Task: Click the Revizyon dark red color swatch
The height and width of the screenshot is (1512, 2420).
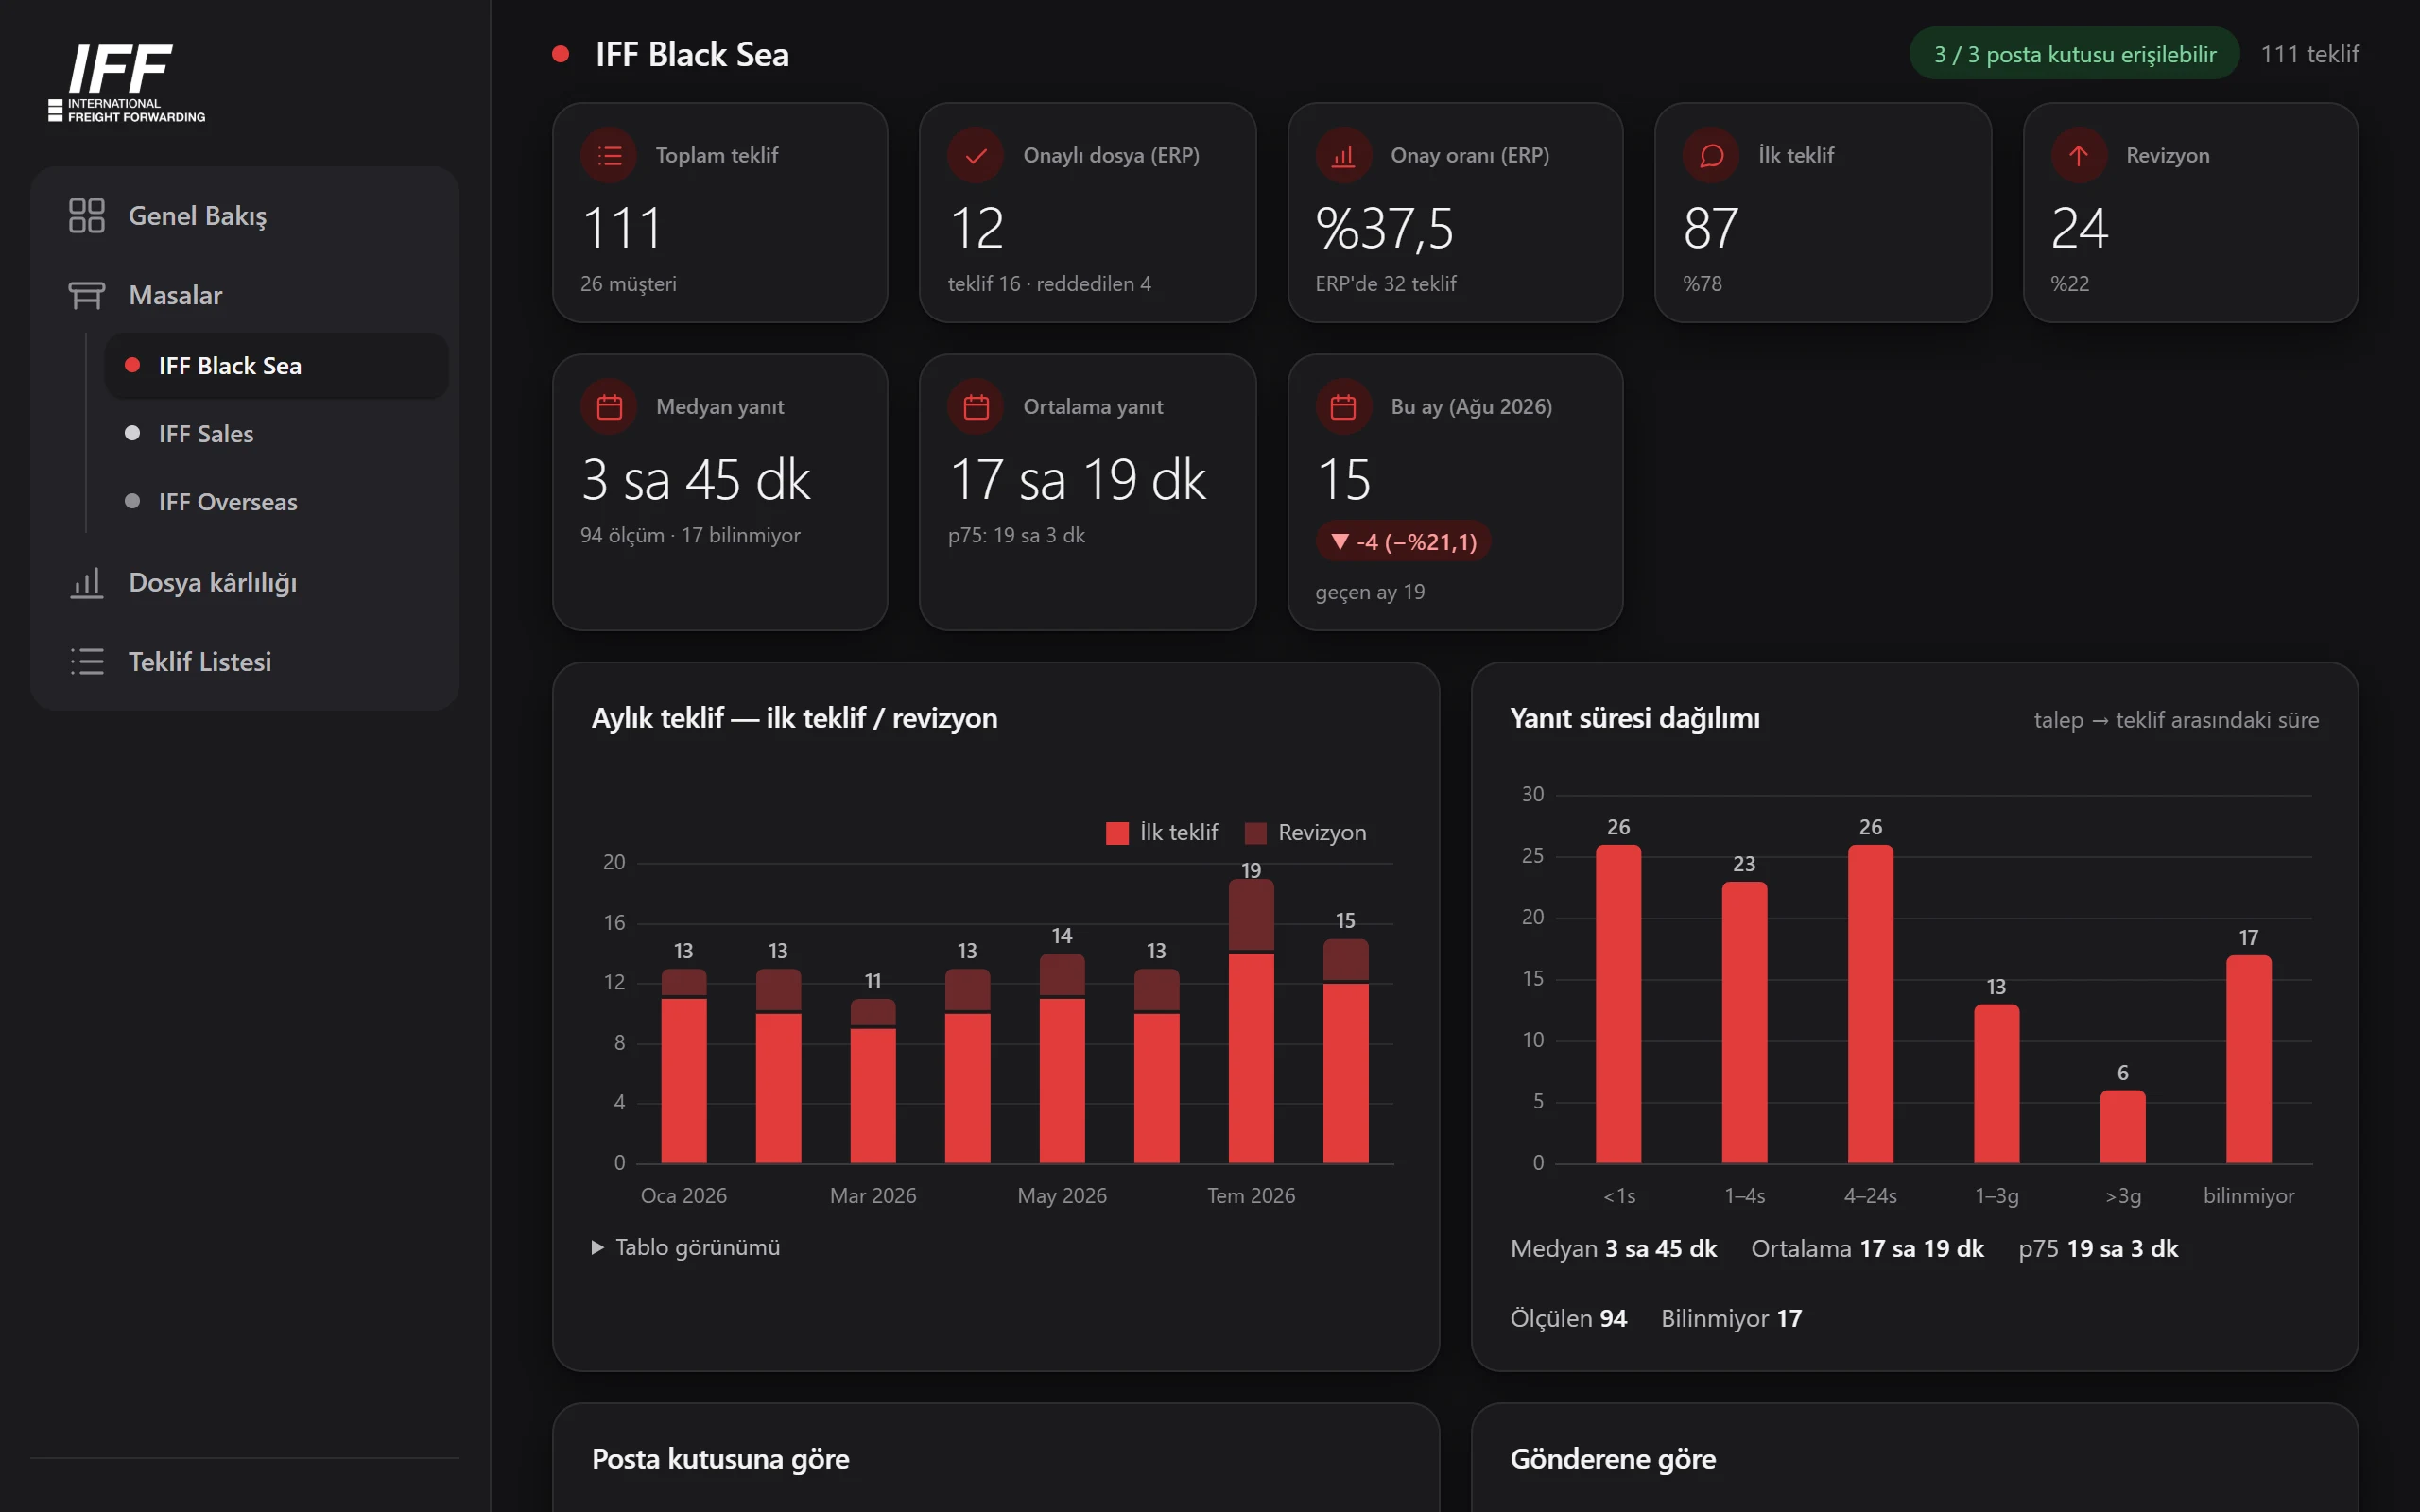Action: click(1255, 833)
